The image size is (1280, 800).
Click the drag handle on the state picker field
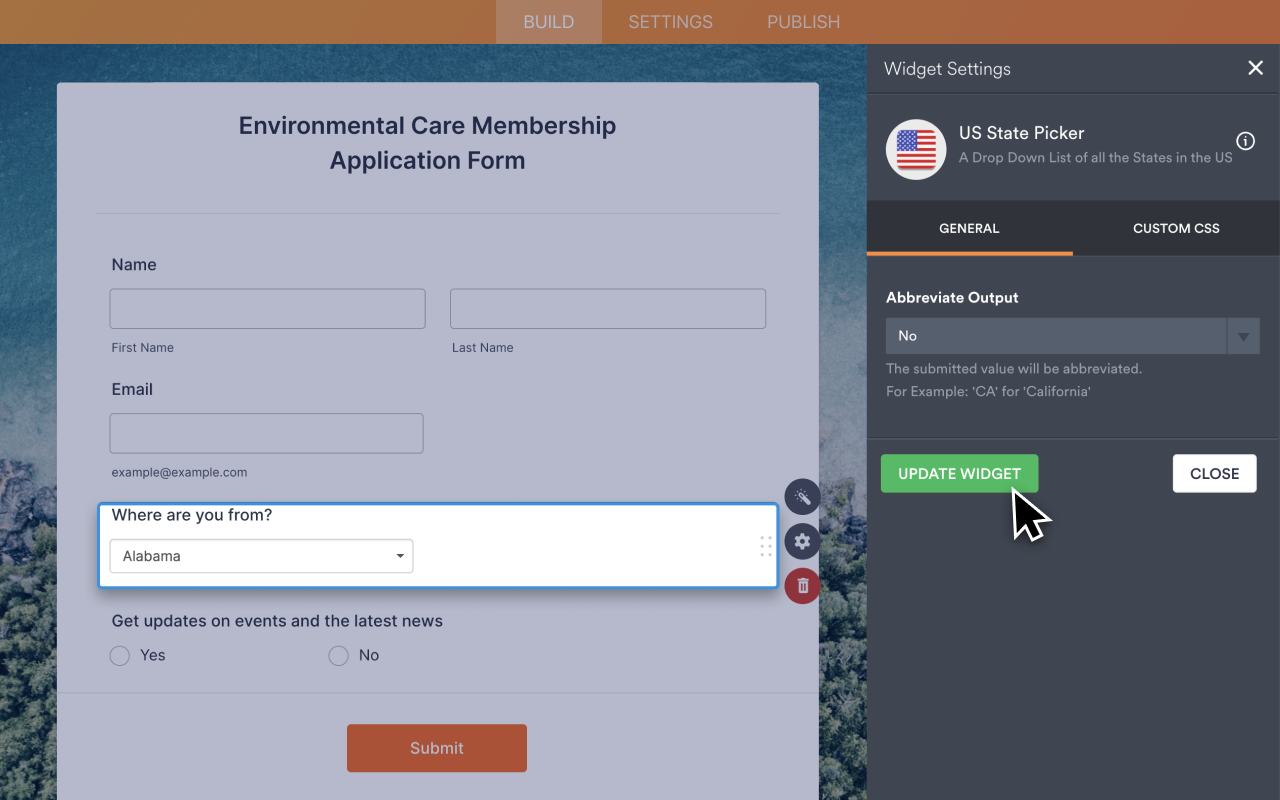coord(765,545)
